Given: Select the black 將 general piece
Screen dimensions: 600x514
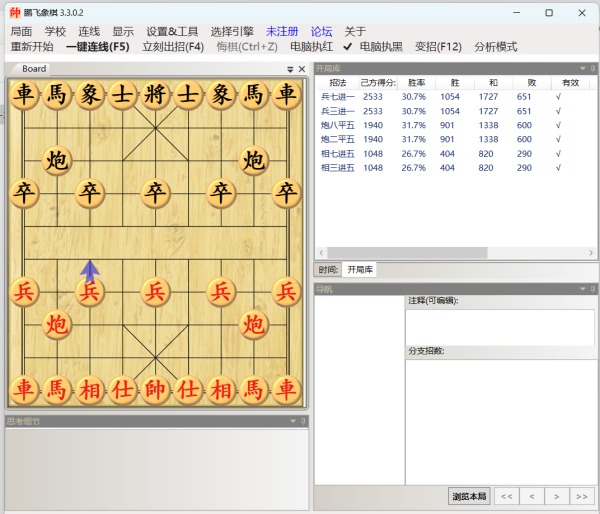Looking at the screenshot, I should click(154, 95).
